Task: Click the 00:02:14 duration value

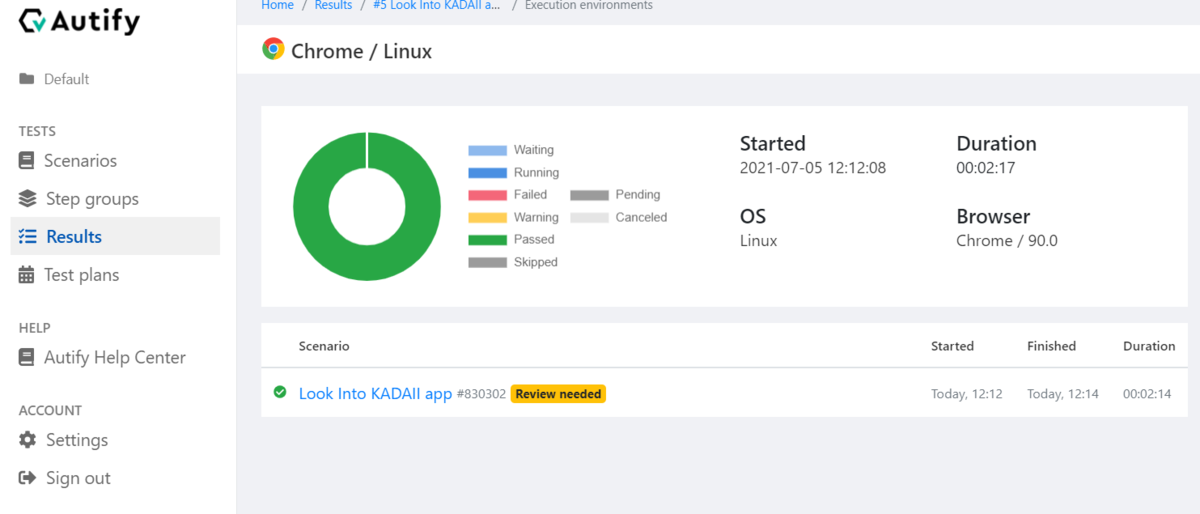Action: point(1147,394)
